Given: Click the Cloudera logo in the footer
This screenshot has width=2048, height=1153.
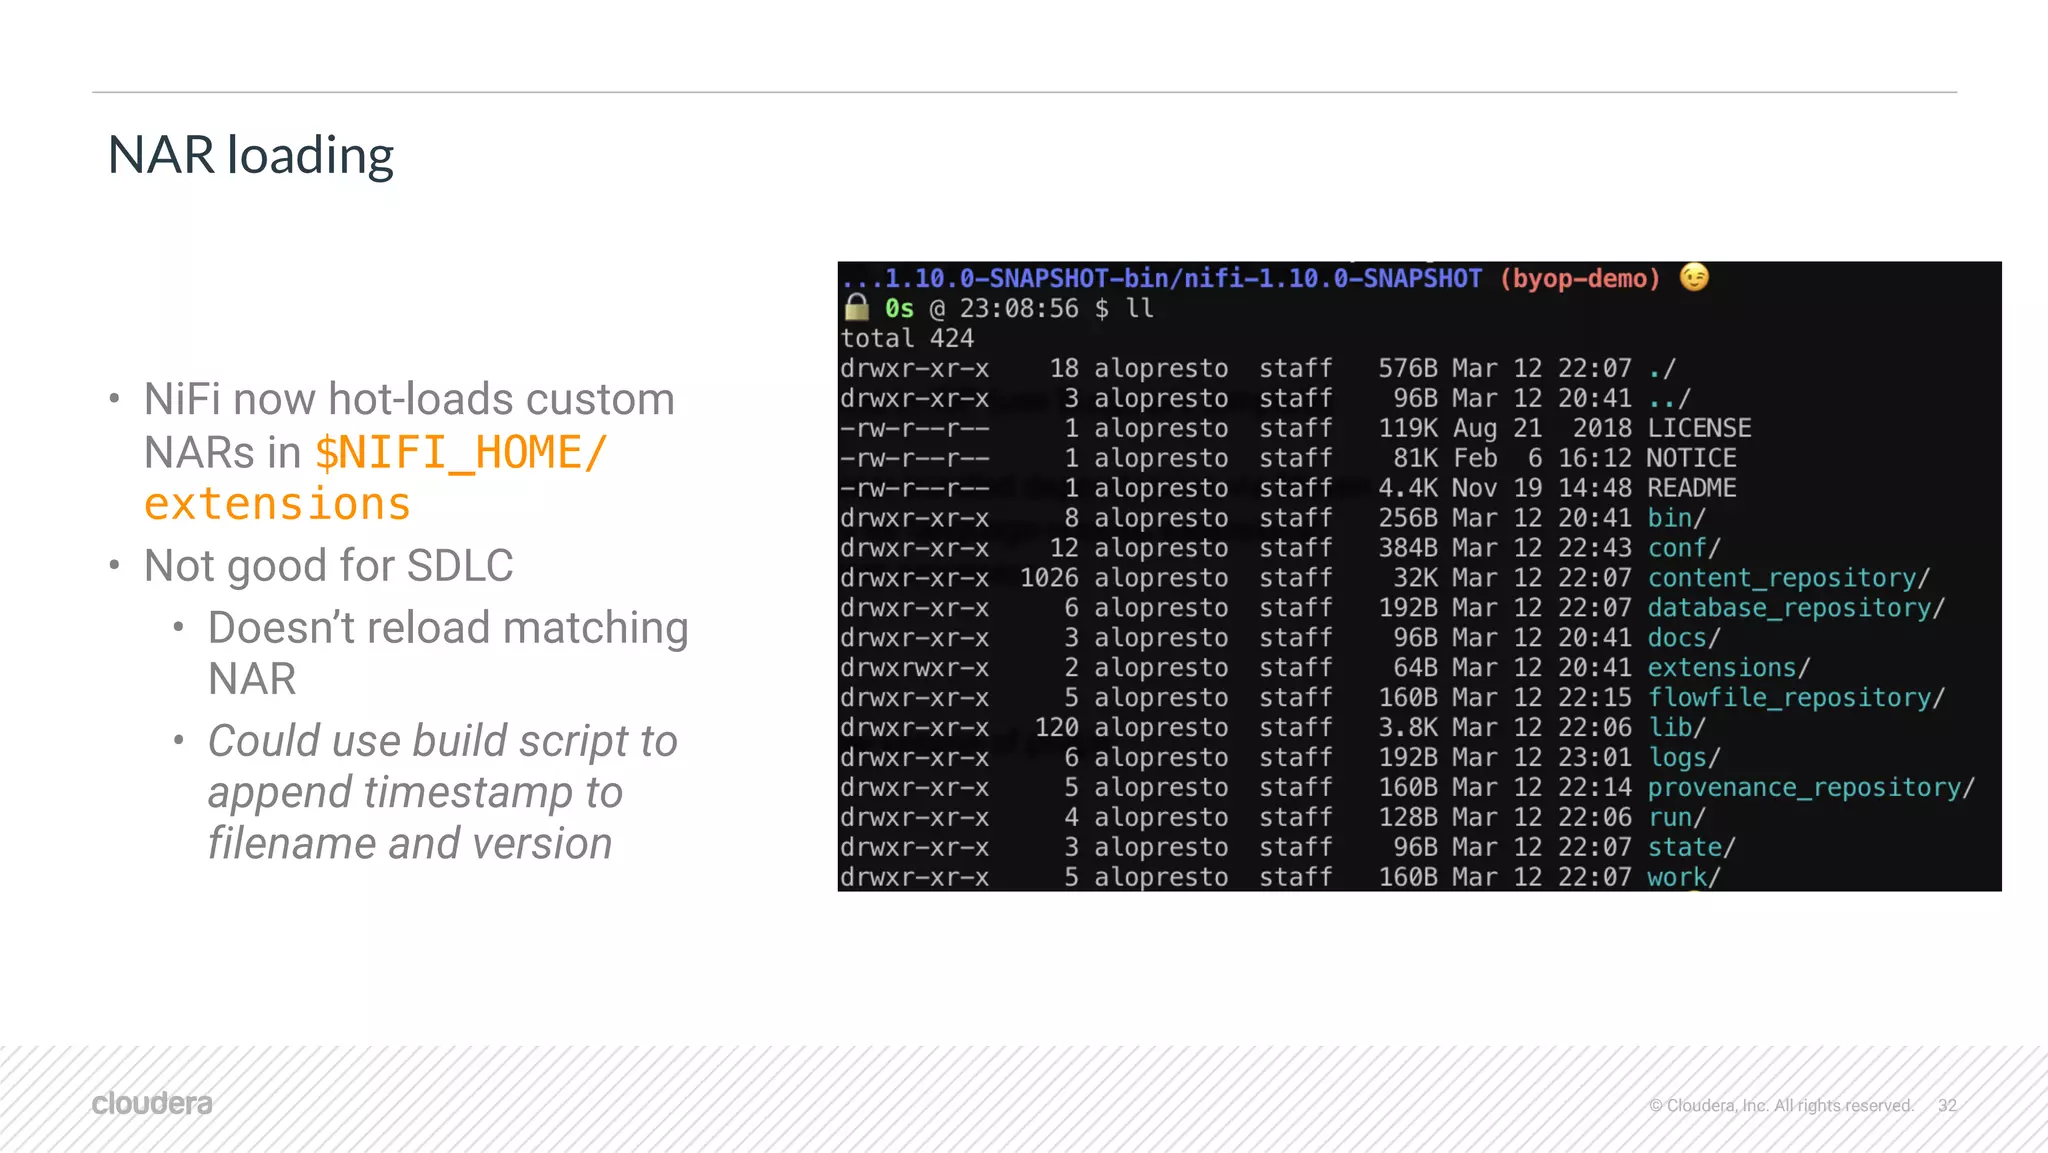Looking at the screenshot, I should tap(152, 1103).
